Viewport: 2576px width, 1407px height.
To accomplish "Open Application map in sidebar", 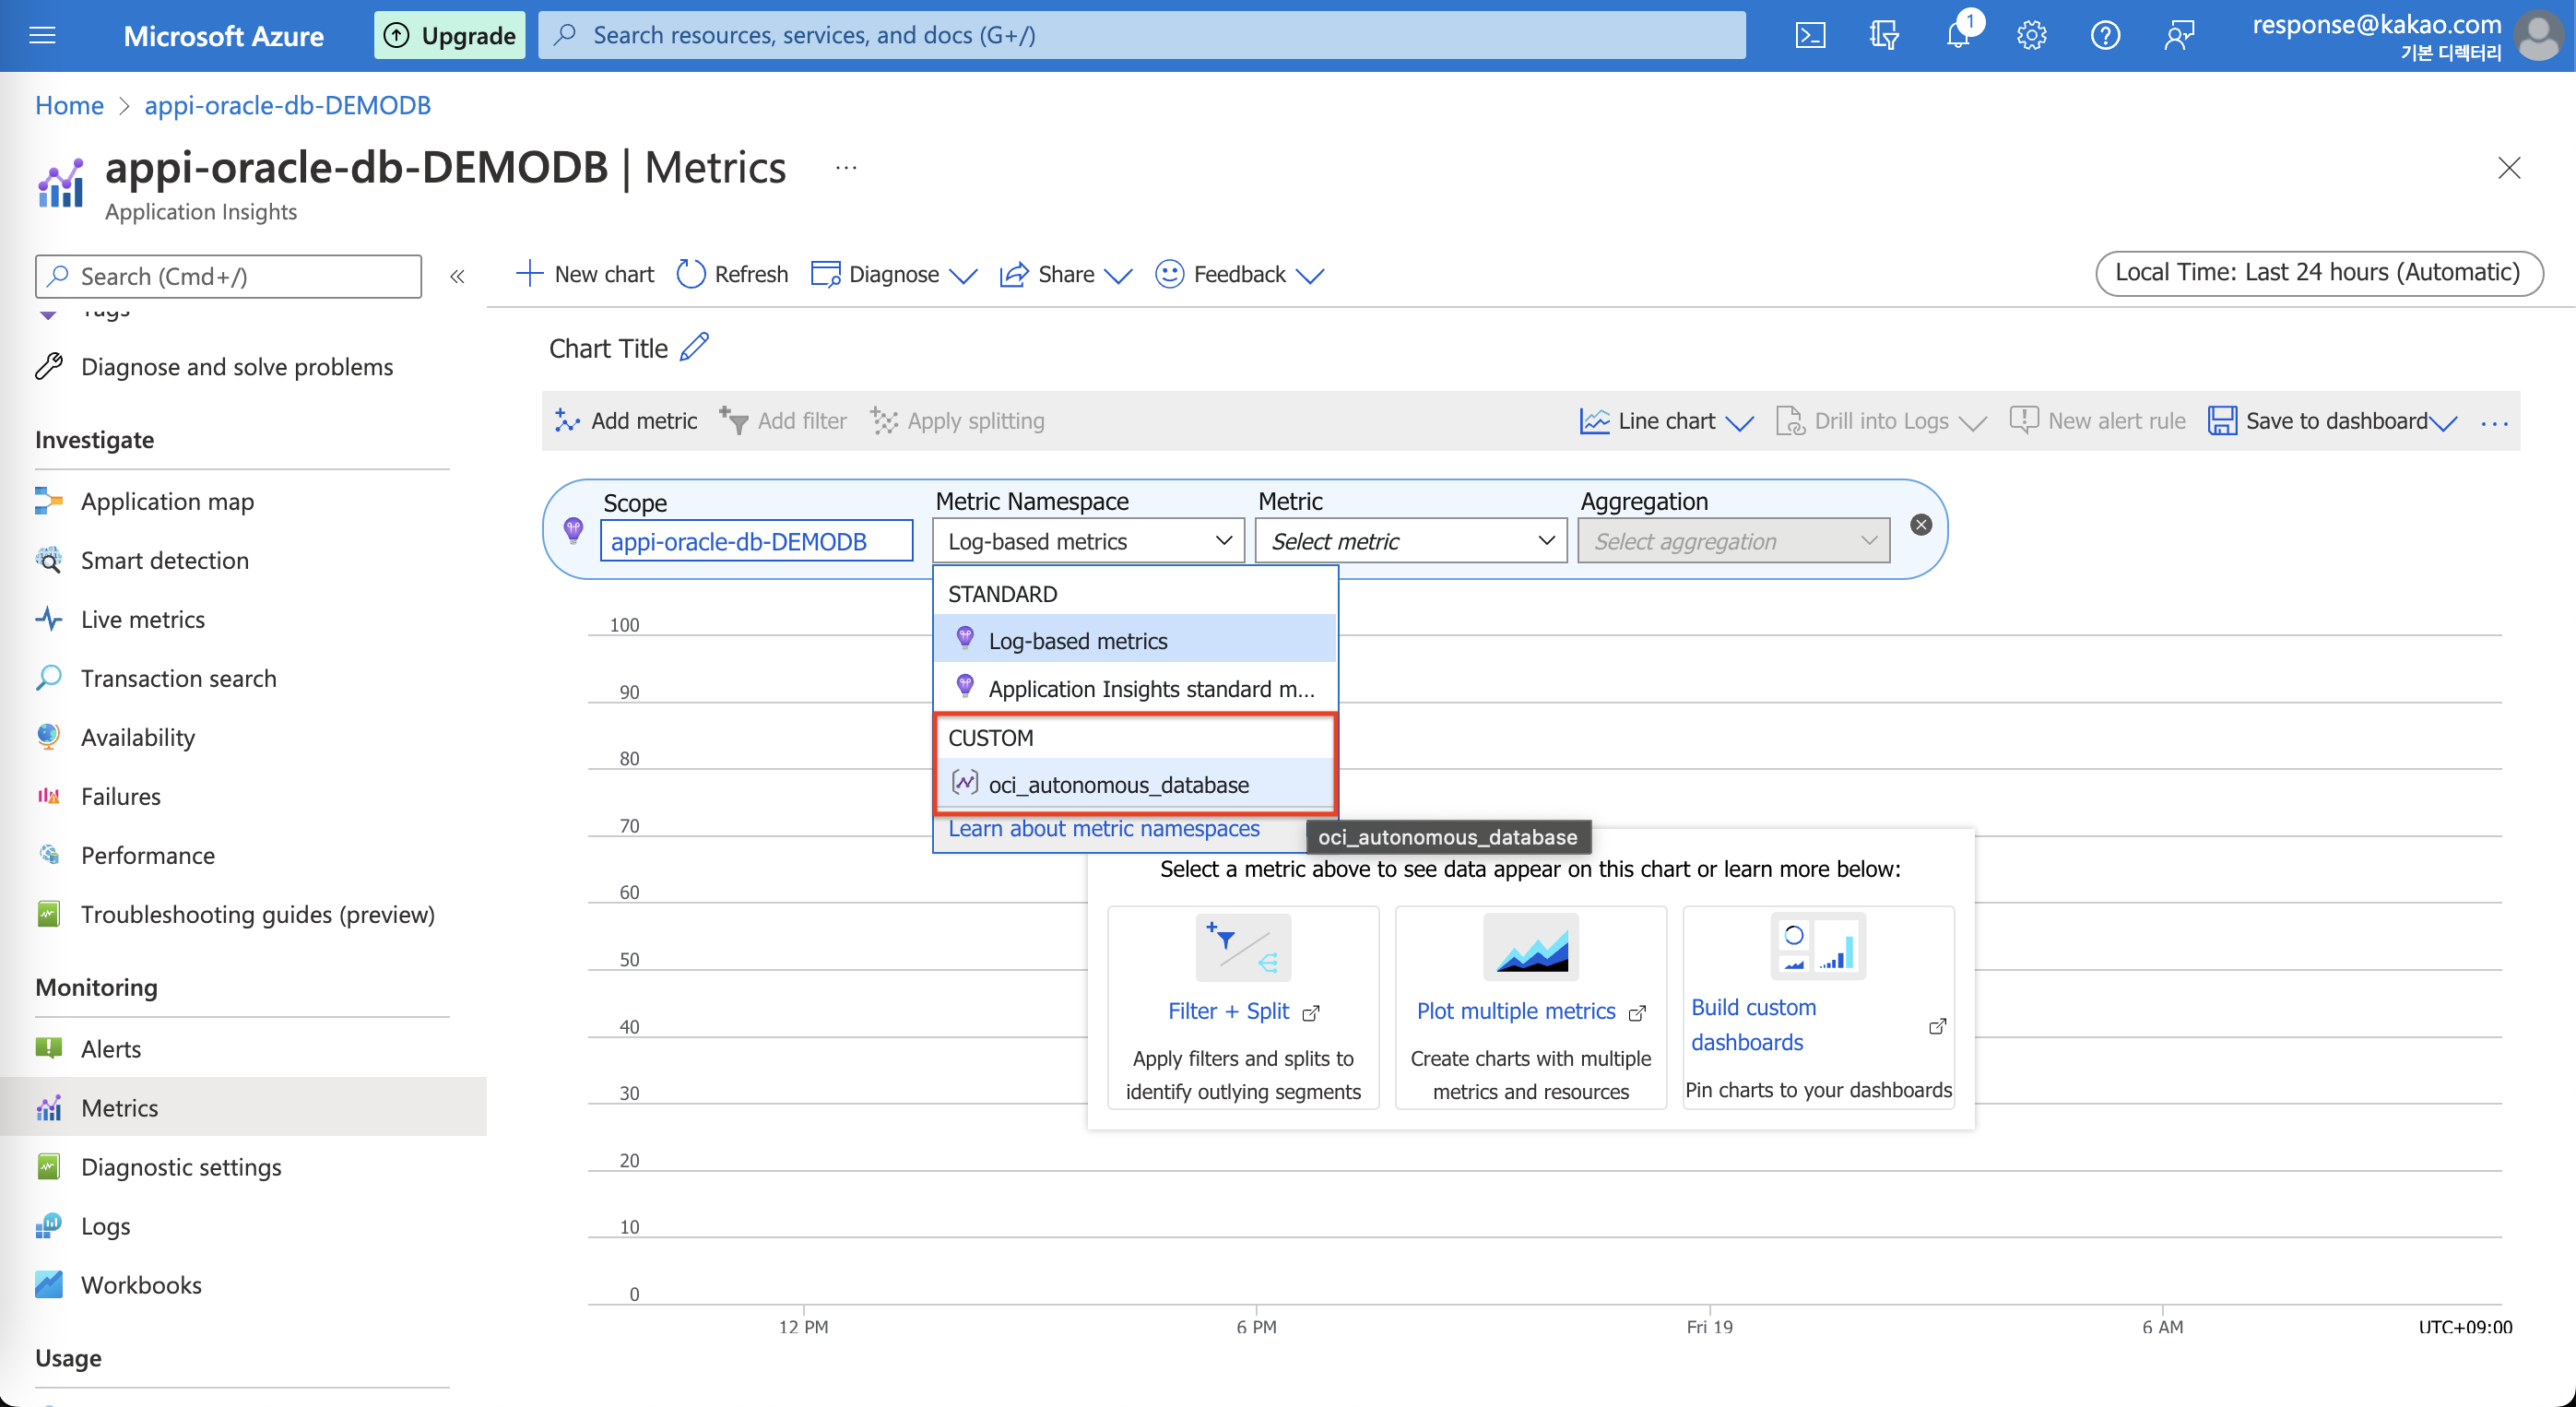I will tap(167, 501).
